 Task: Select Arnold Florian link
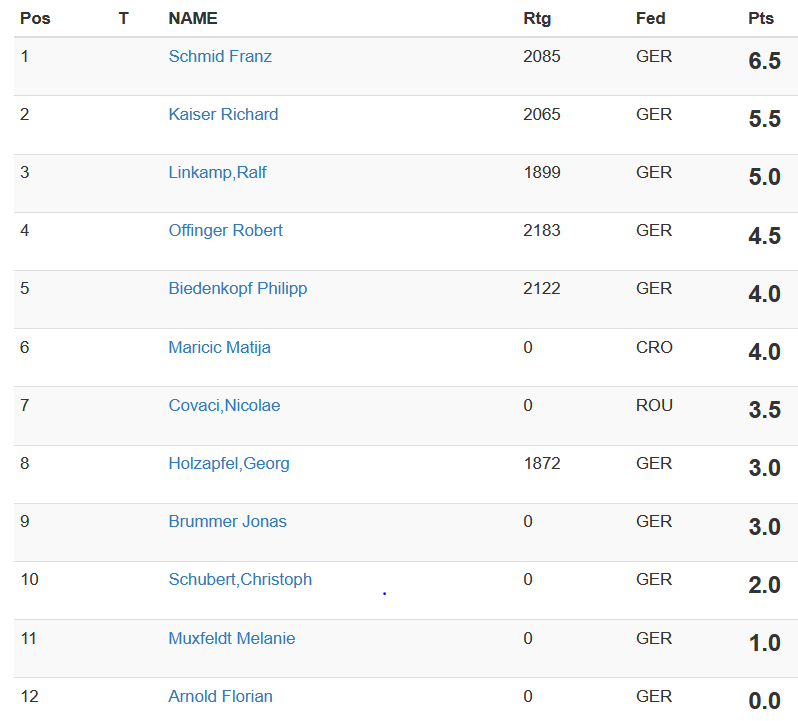tap(220, 697)
